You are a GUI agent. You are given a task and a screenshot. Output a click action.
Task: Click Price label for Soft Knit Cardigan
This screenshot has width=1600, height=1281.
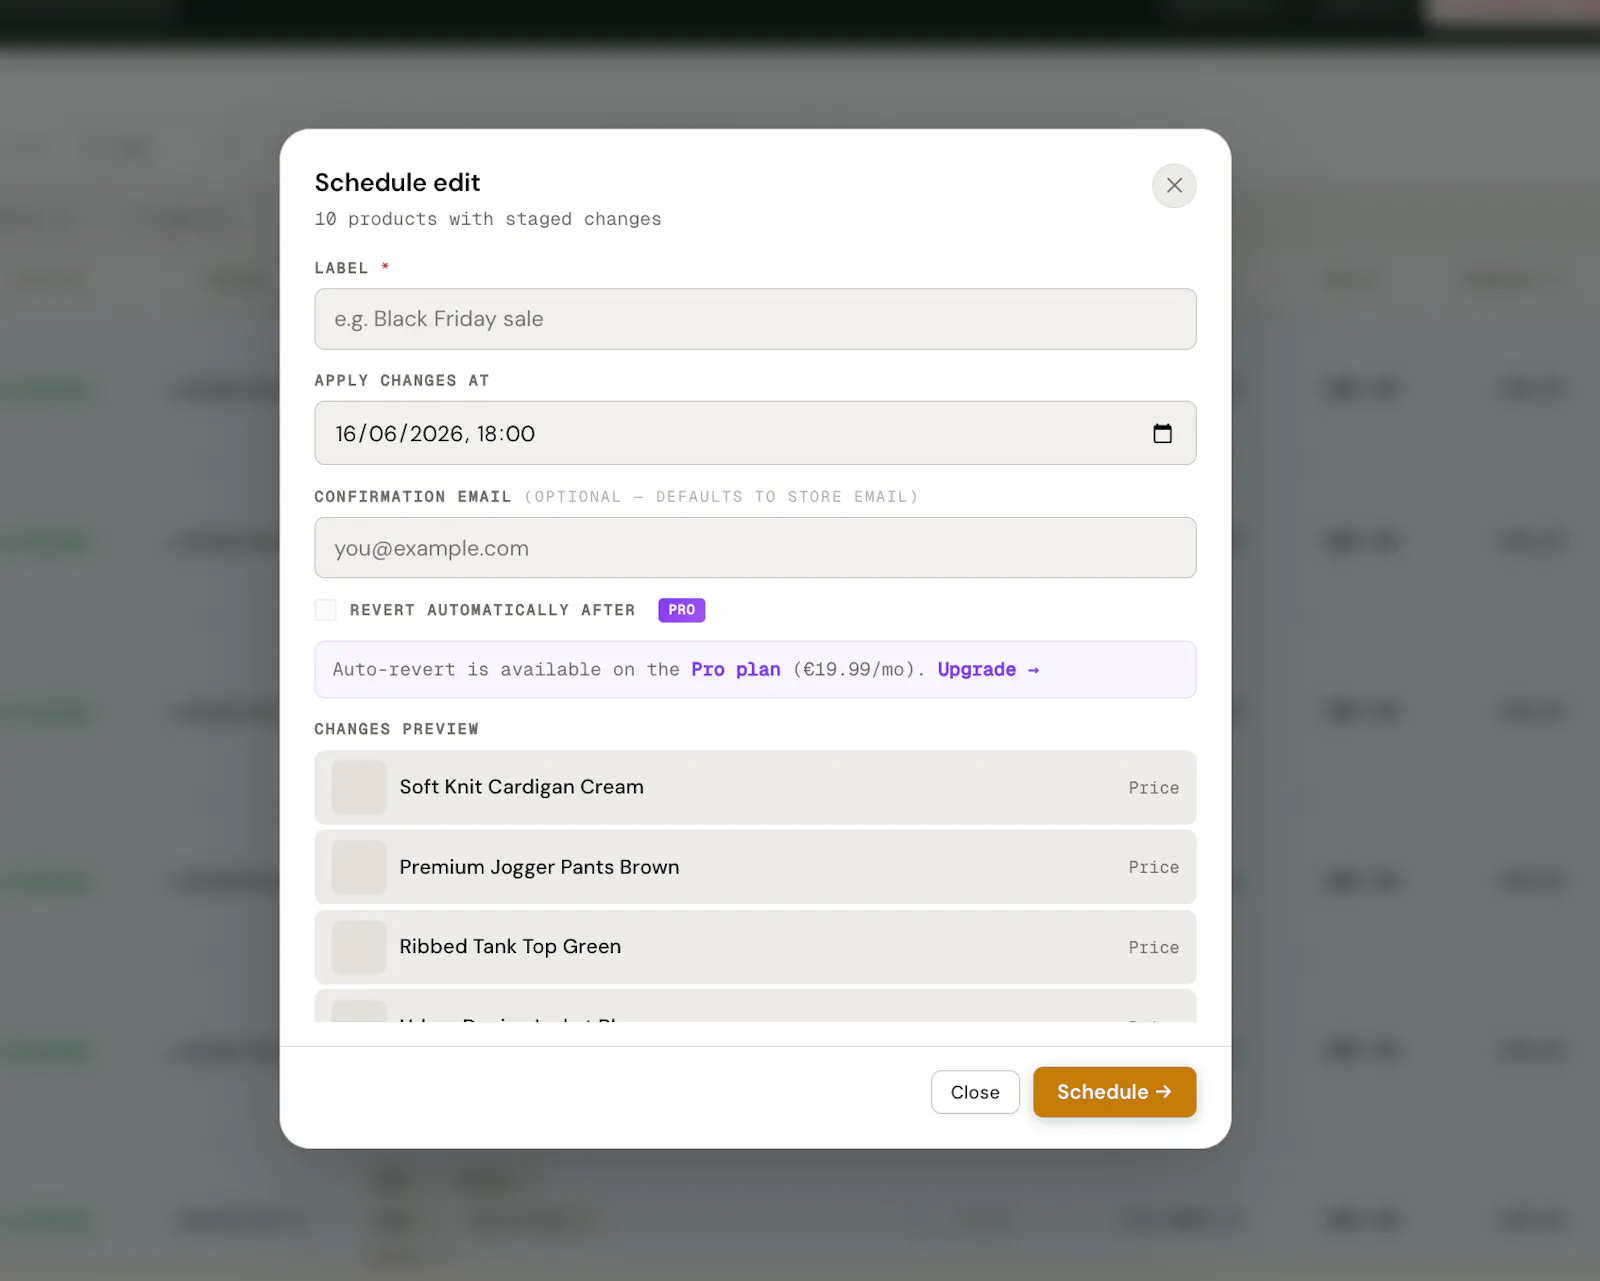[x=1153, y=788]
